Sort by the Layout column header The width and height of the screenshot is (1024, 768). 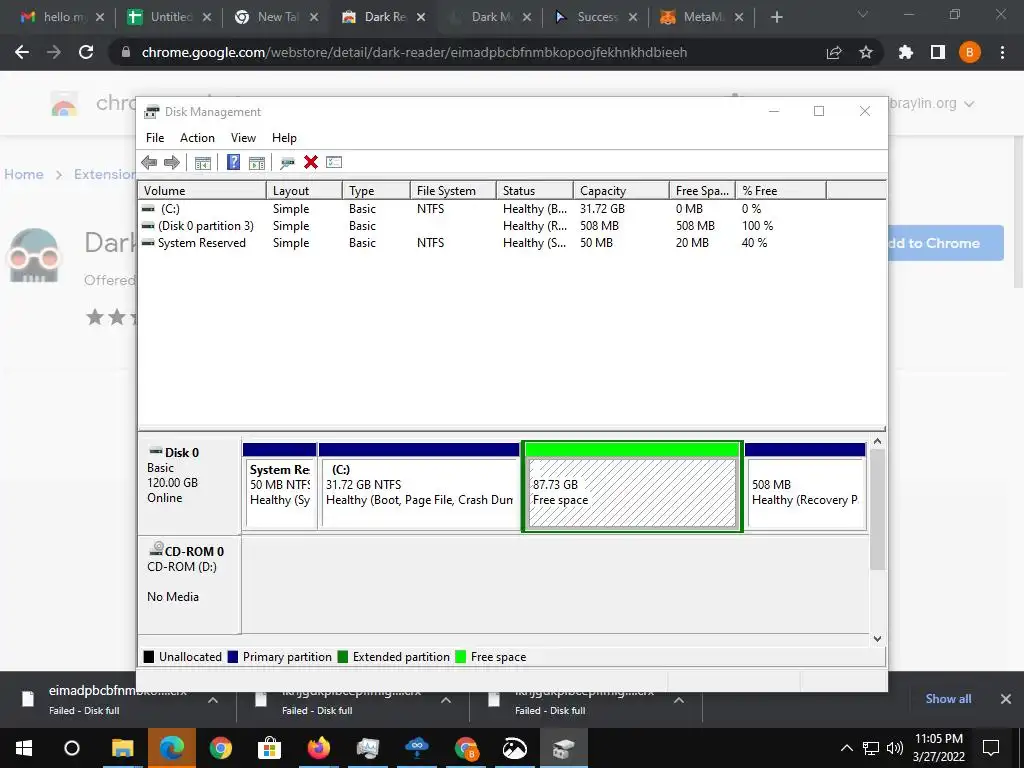[x=304, y=191]
